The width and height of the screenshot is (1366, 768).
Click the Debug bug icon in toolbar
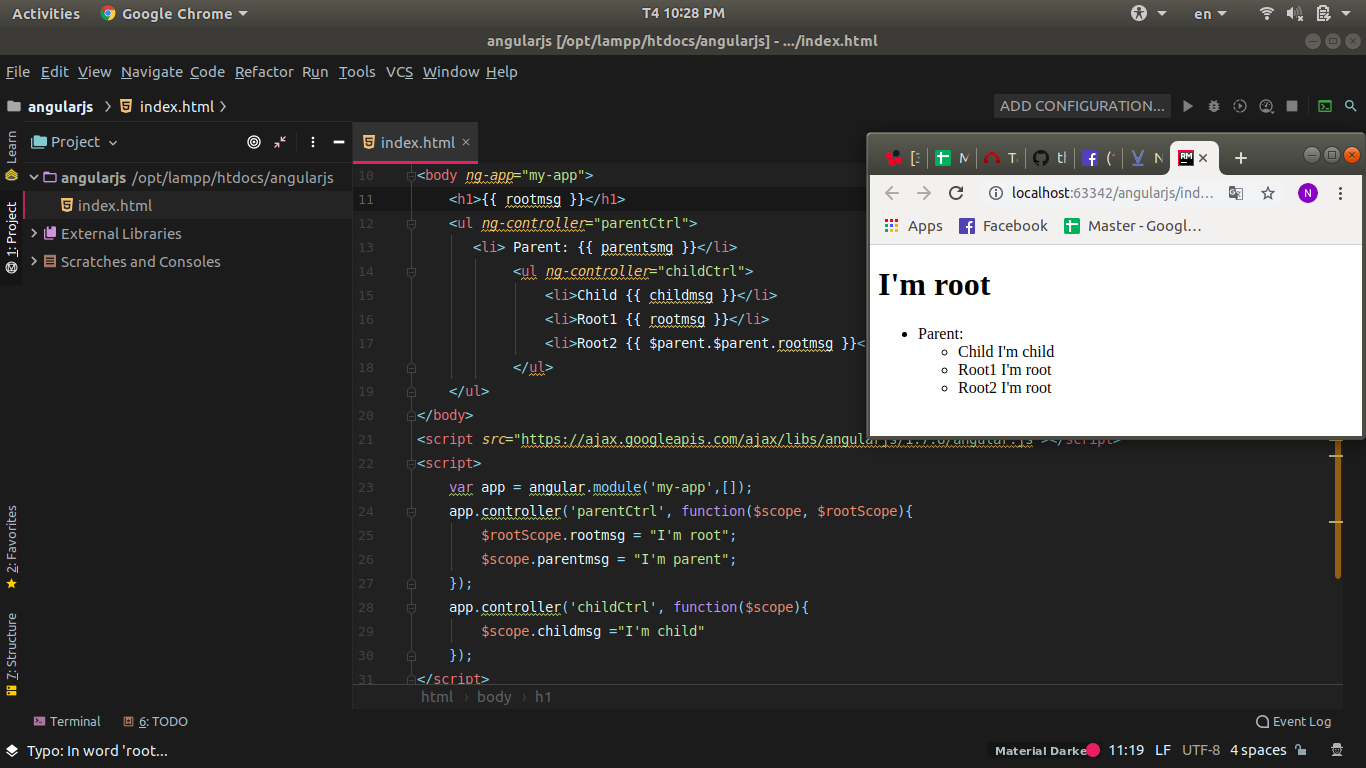coord(1214,106)
